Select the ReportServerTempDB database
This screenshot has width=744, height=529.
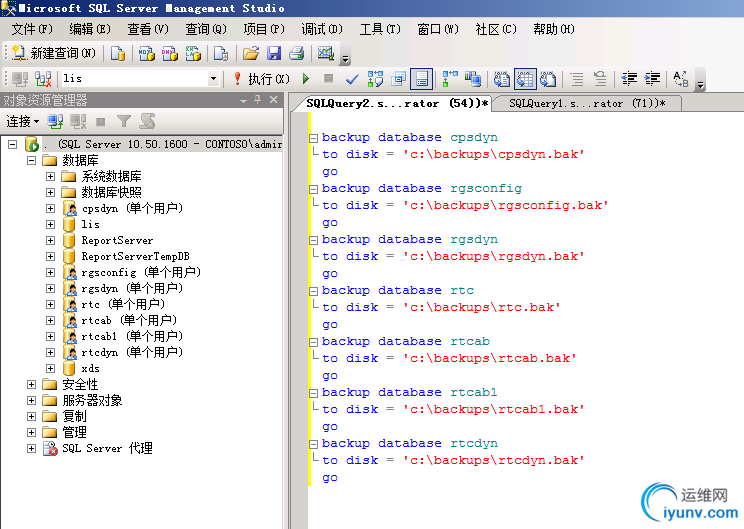click(136, 257)
